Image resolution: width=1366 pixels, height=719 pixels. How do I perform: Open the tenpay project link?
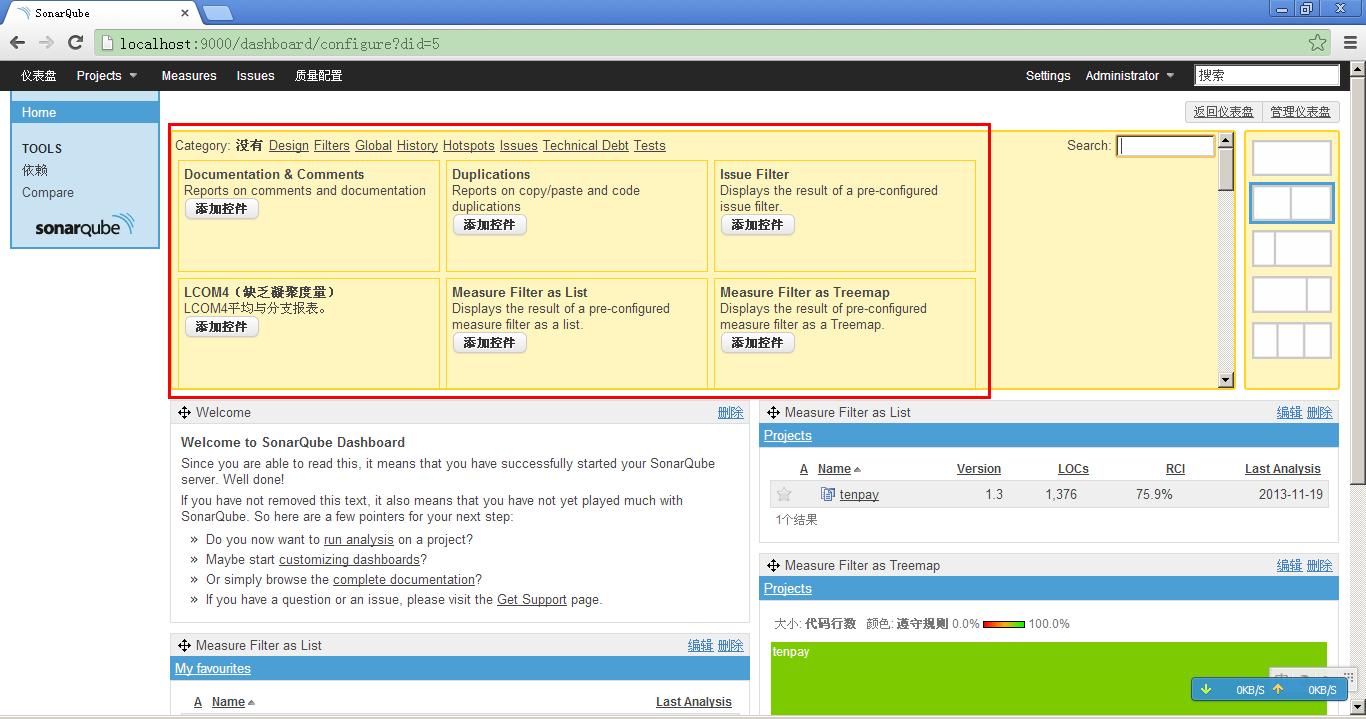click(x=859, y=495)
